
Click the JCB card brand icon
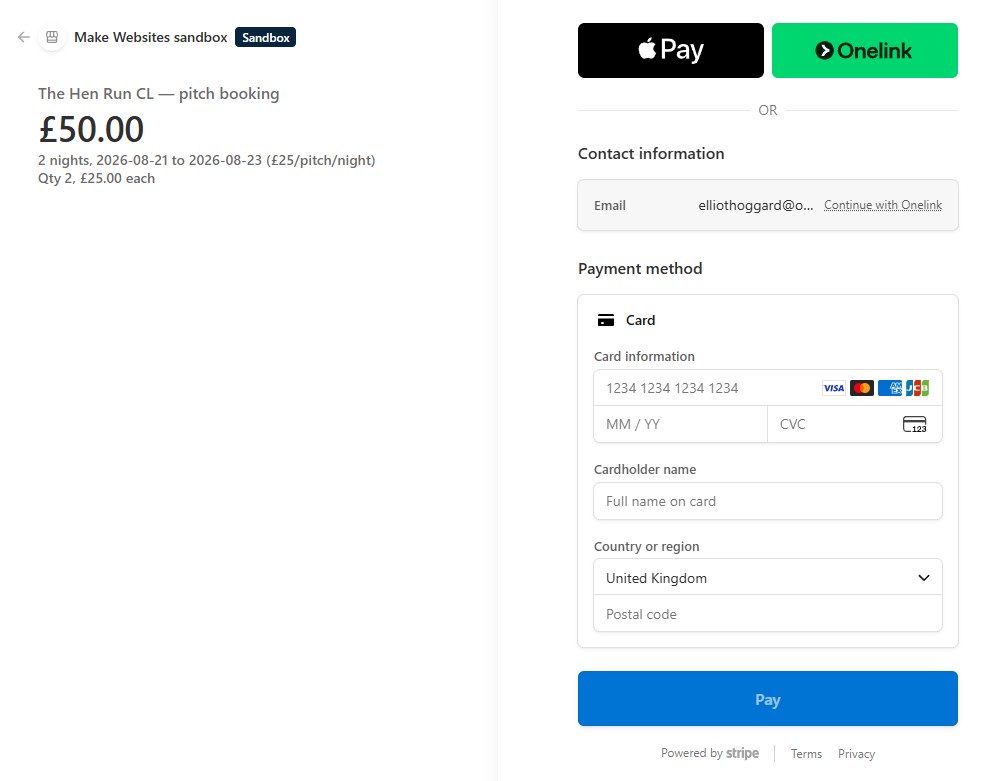pos(917,388)
